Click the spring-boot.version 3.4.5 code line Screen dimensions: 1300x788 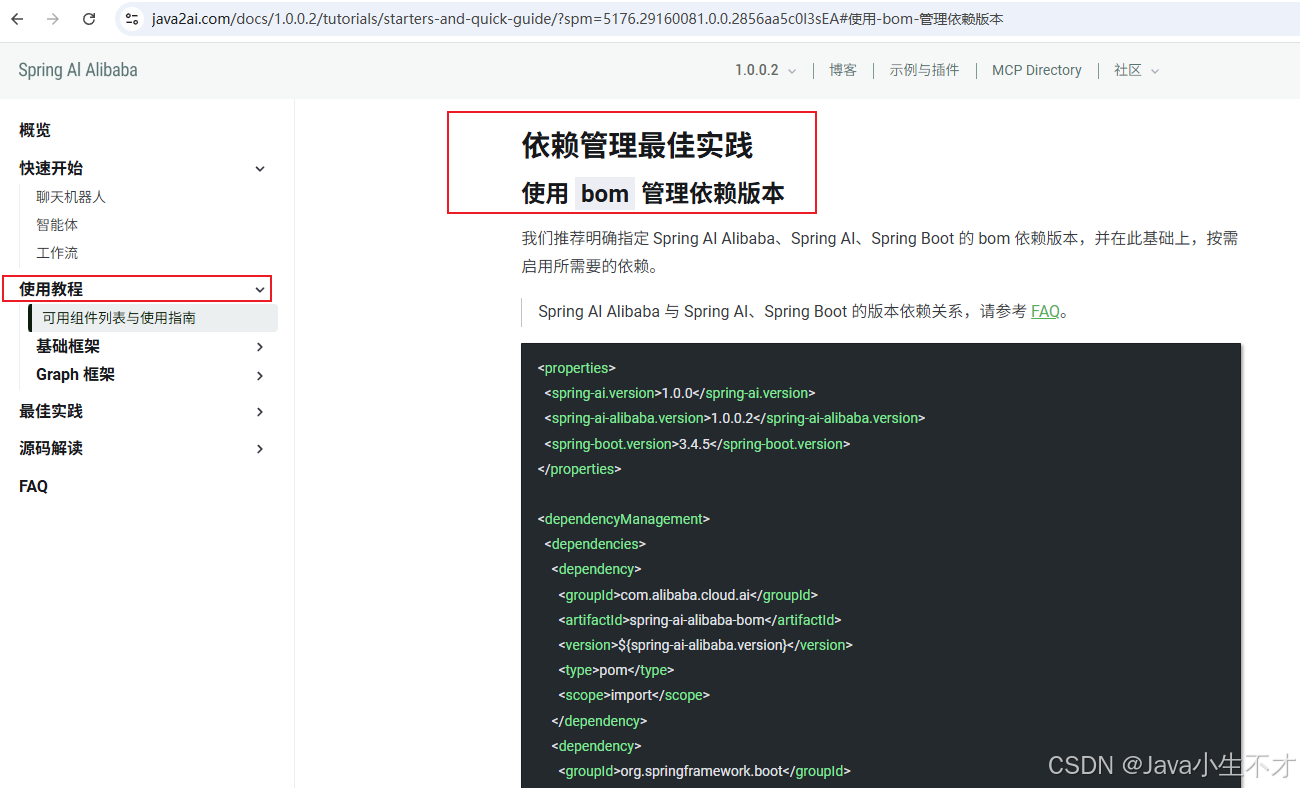click(x=697, y=443)
